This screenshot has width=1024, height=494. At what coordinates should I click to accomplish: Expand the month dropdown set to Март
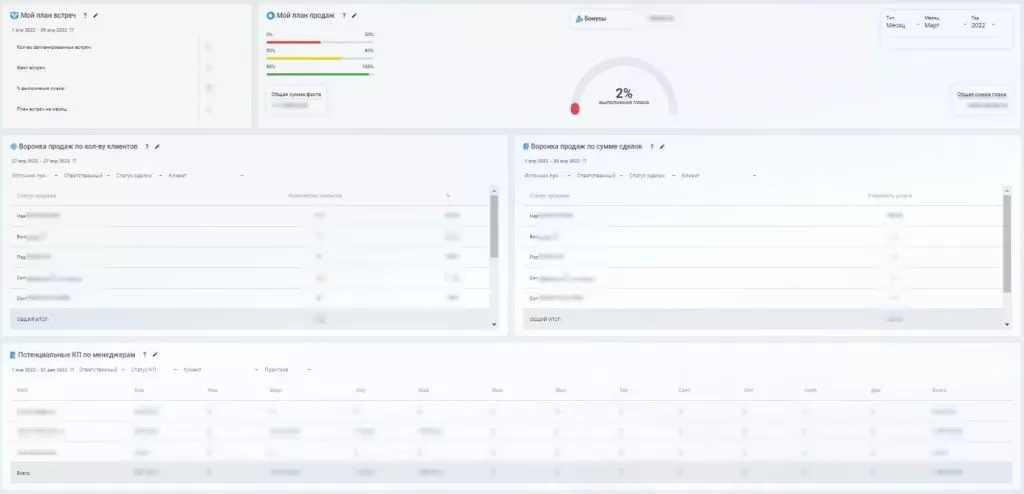point(939,25)
